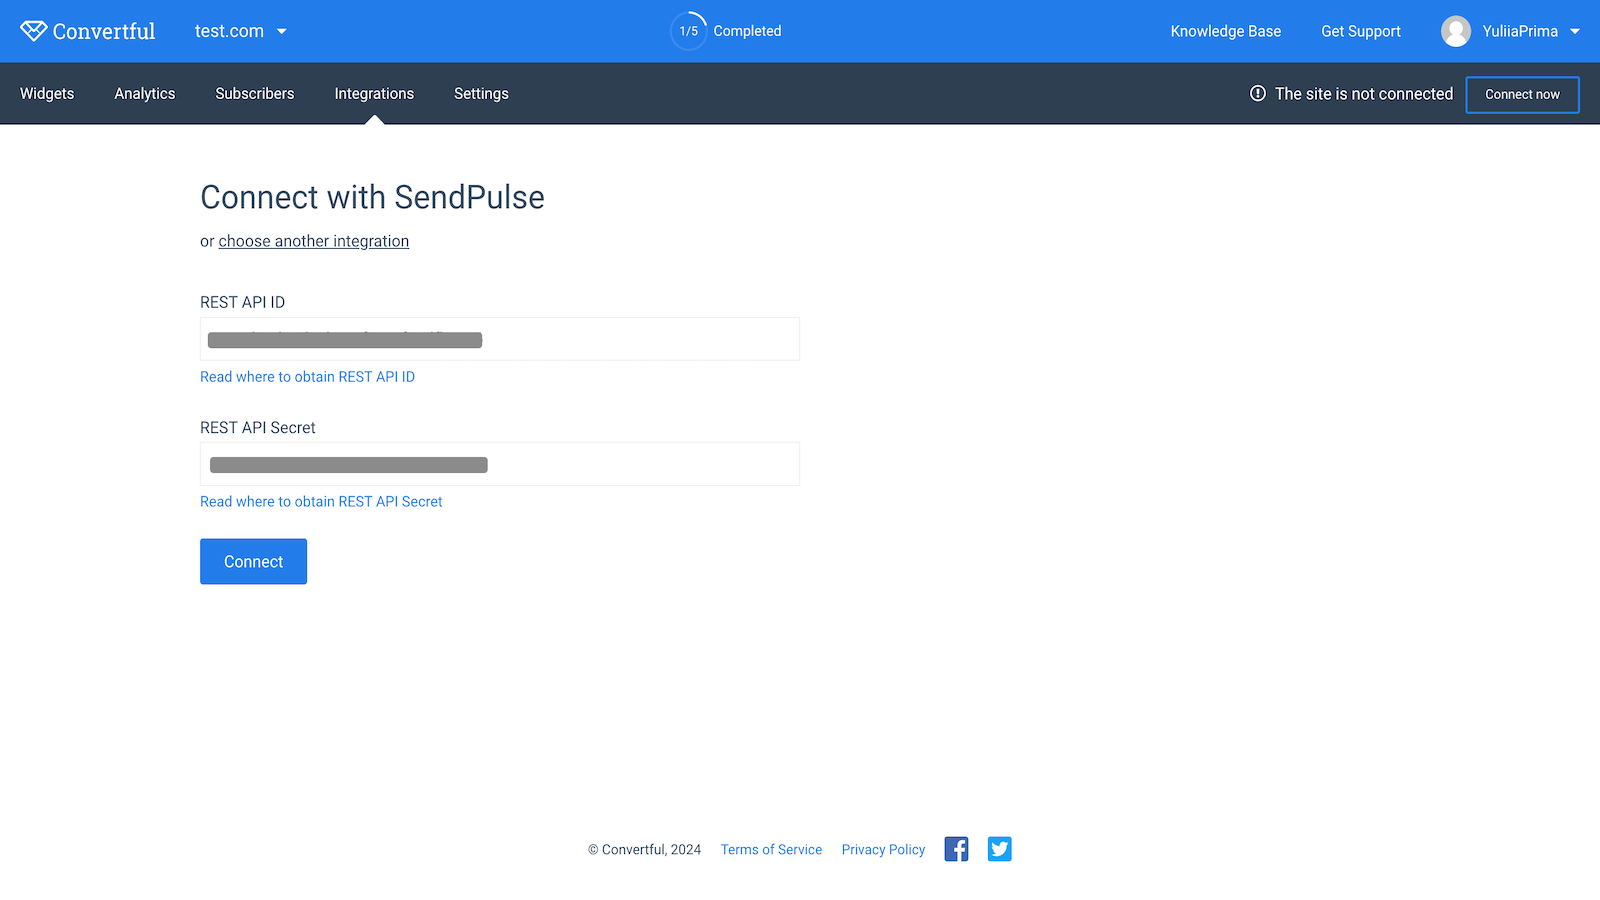
Task: Click the 1/5 progress circle indicator
Action: [x=688, y=31]
